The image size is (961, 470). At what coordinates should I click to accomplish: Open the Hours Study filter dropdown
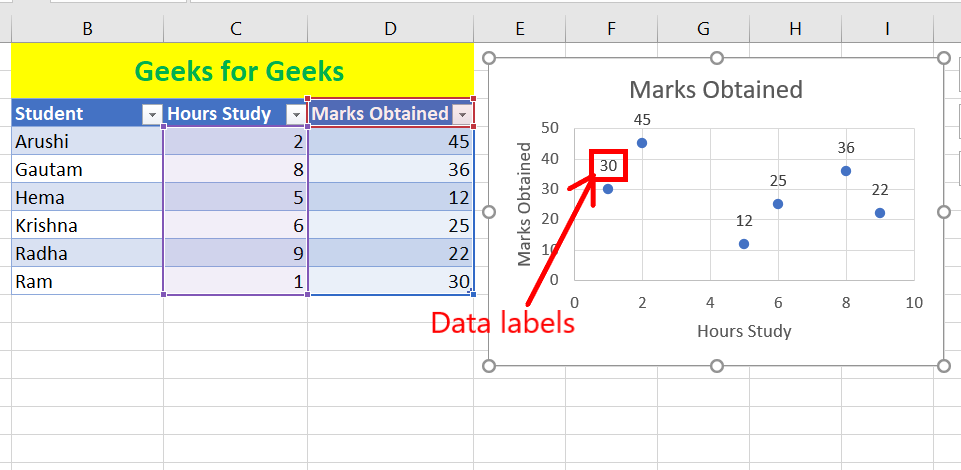[x=297, y=114]
